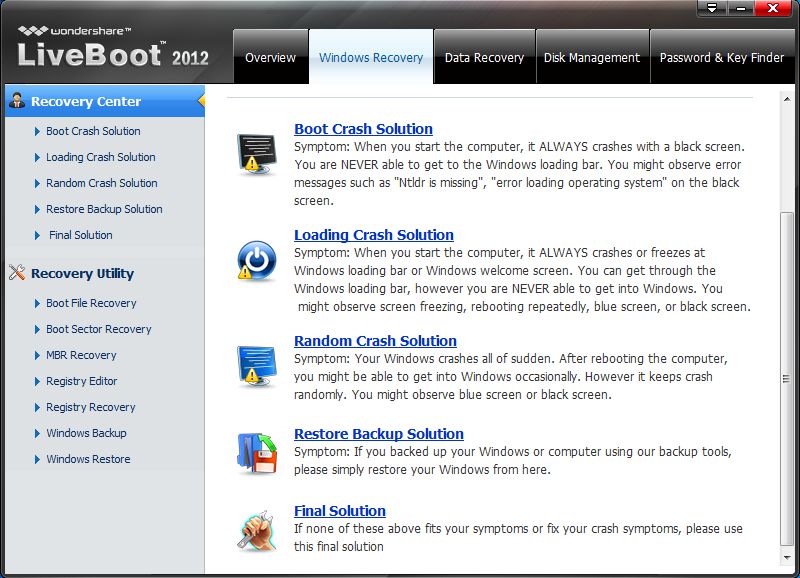Click the Restore Backup Solution floppy icon

257,453
